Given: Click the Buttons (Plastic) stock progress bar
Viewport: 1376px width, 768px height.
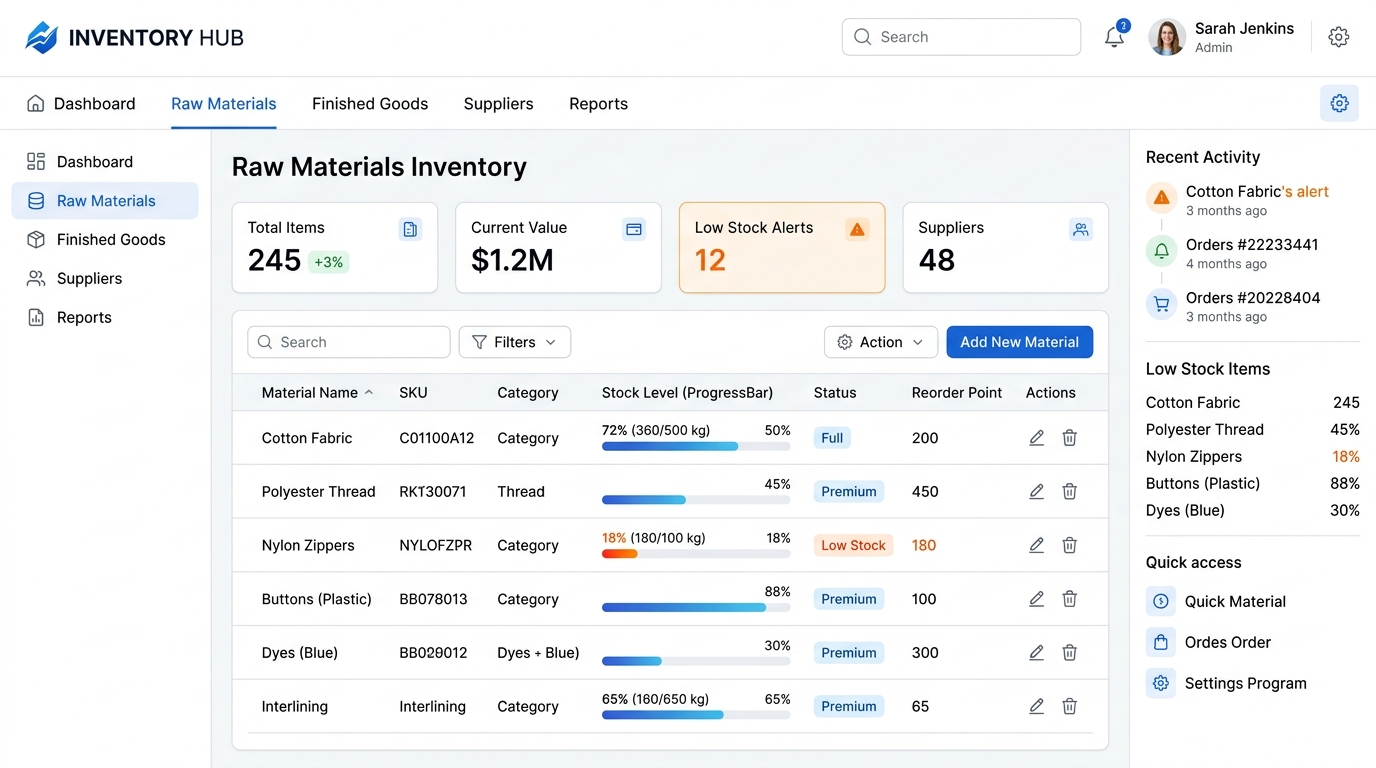Looking at the screenshot, I should [696, 607].
